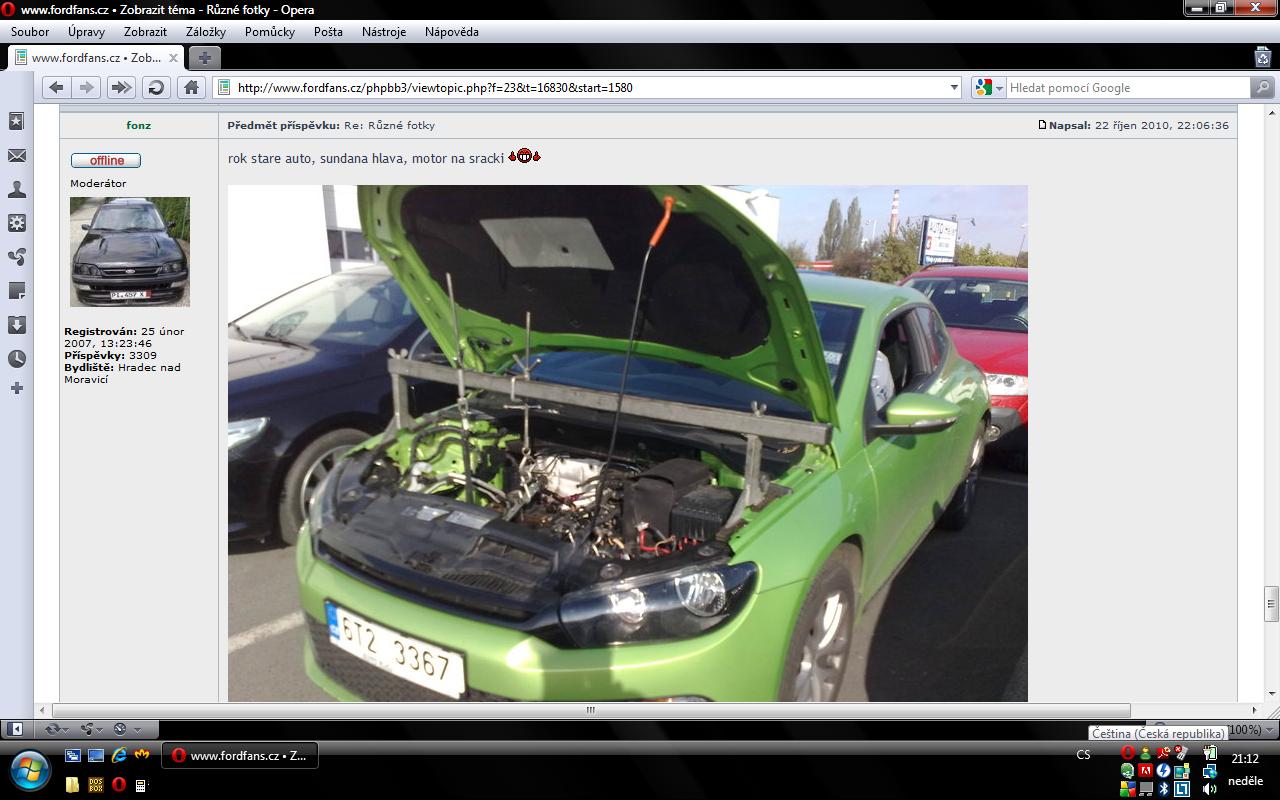Open the Google search engine selector dropdown
This screenshot has height=800, width=1280.
click(989, 88)
